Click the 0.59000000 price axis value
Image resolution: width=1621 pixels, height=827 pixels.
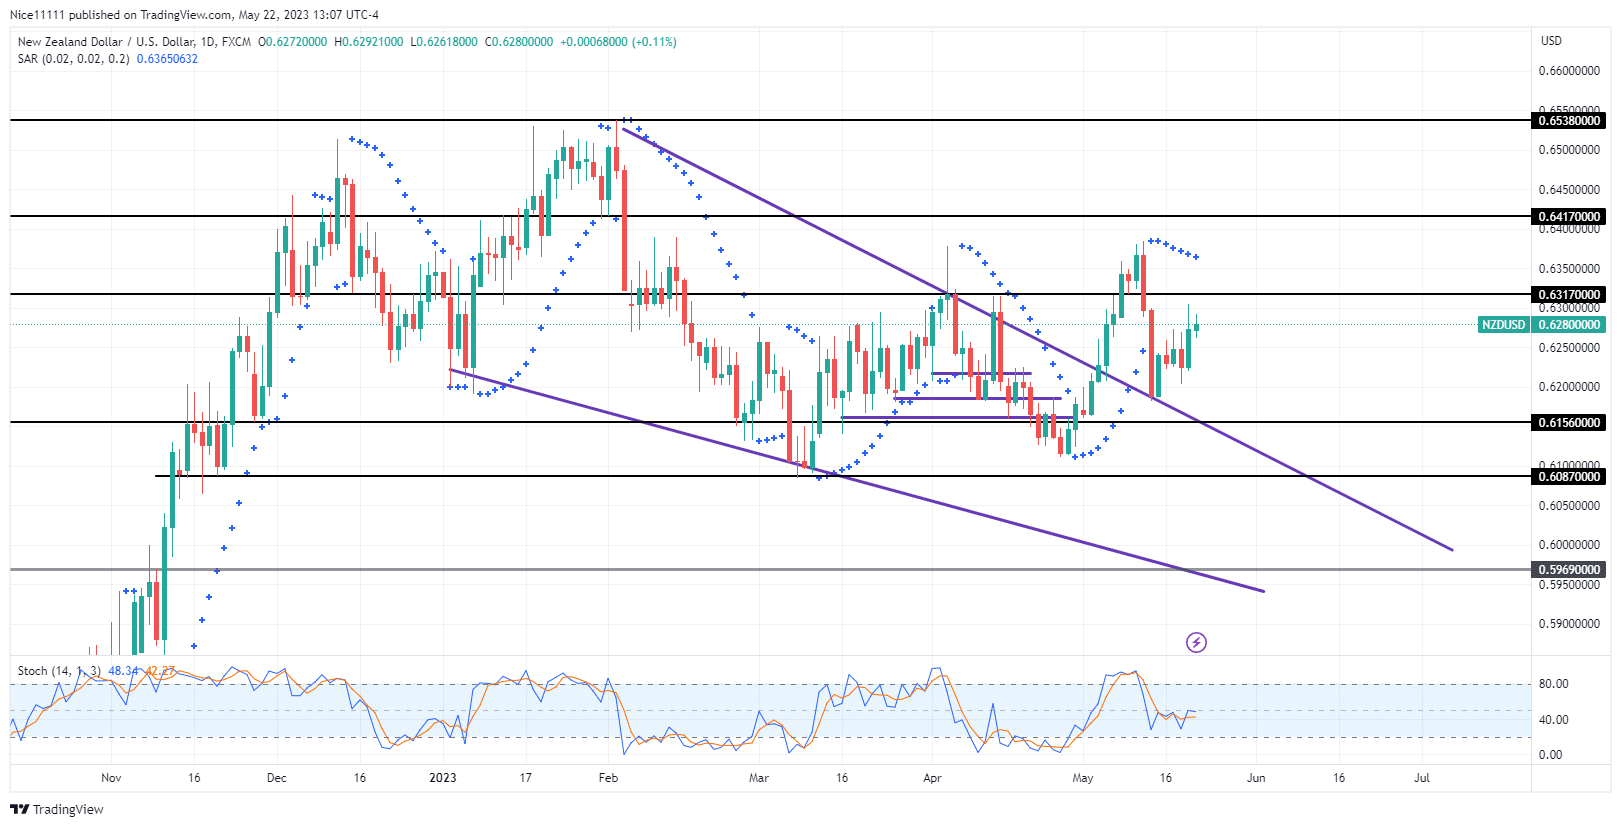[x=1569, y=624]
